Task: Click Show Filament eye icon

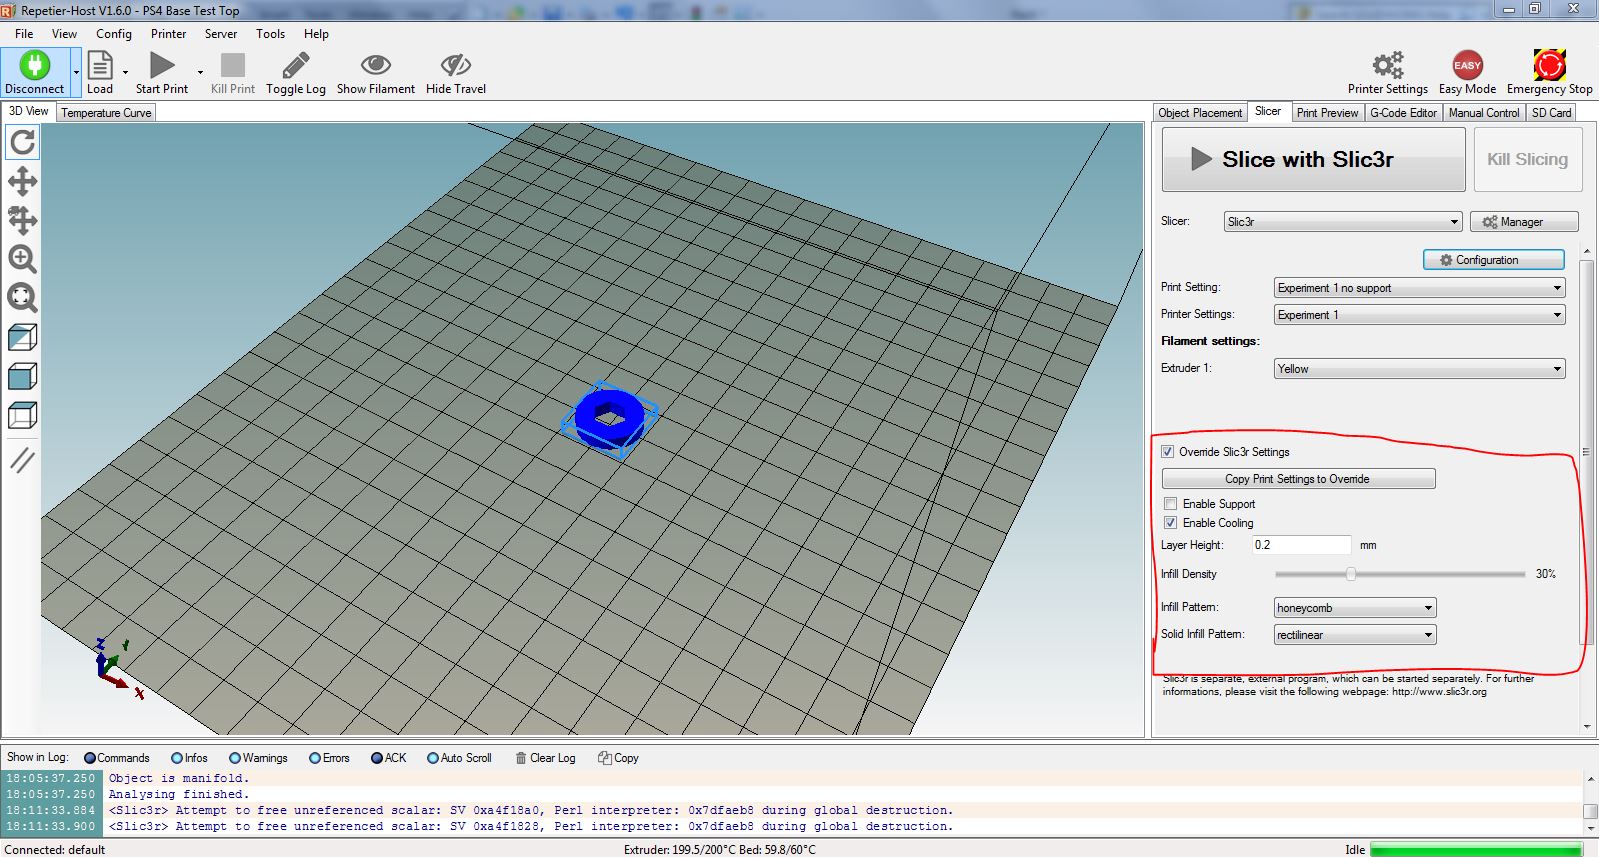Action: 376,65
